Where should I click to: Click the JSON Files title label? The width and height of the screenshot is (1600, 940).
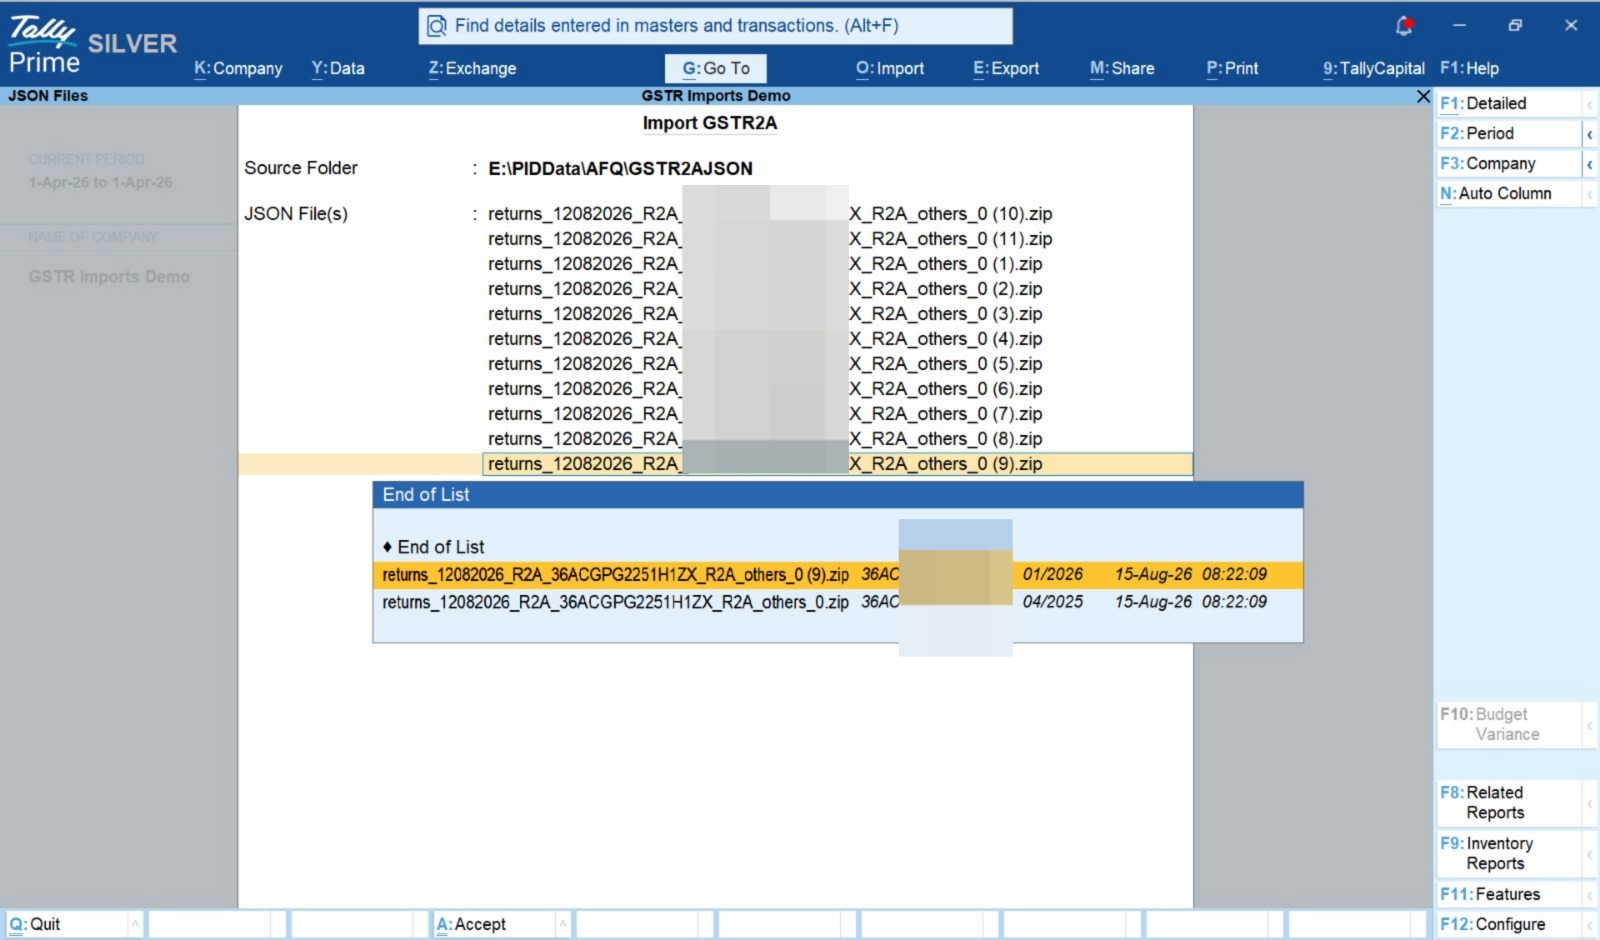click(x=48, y=96)
